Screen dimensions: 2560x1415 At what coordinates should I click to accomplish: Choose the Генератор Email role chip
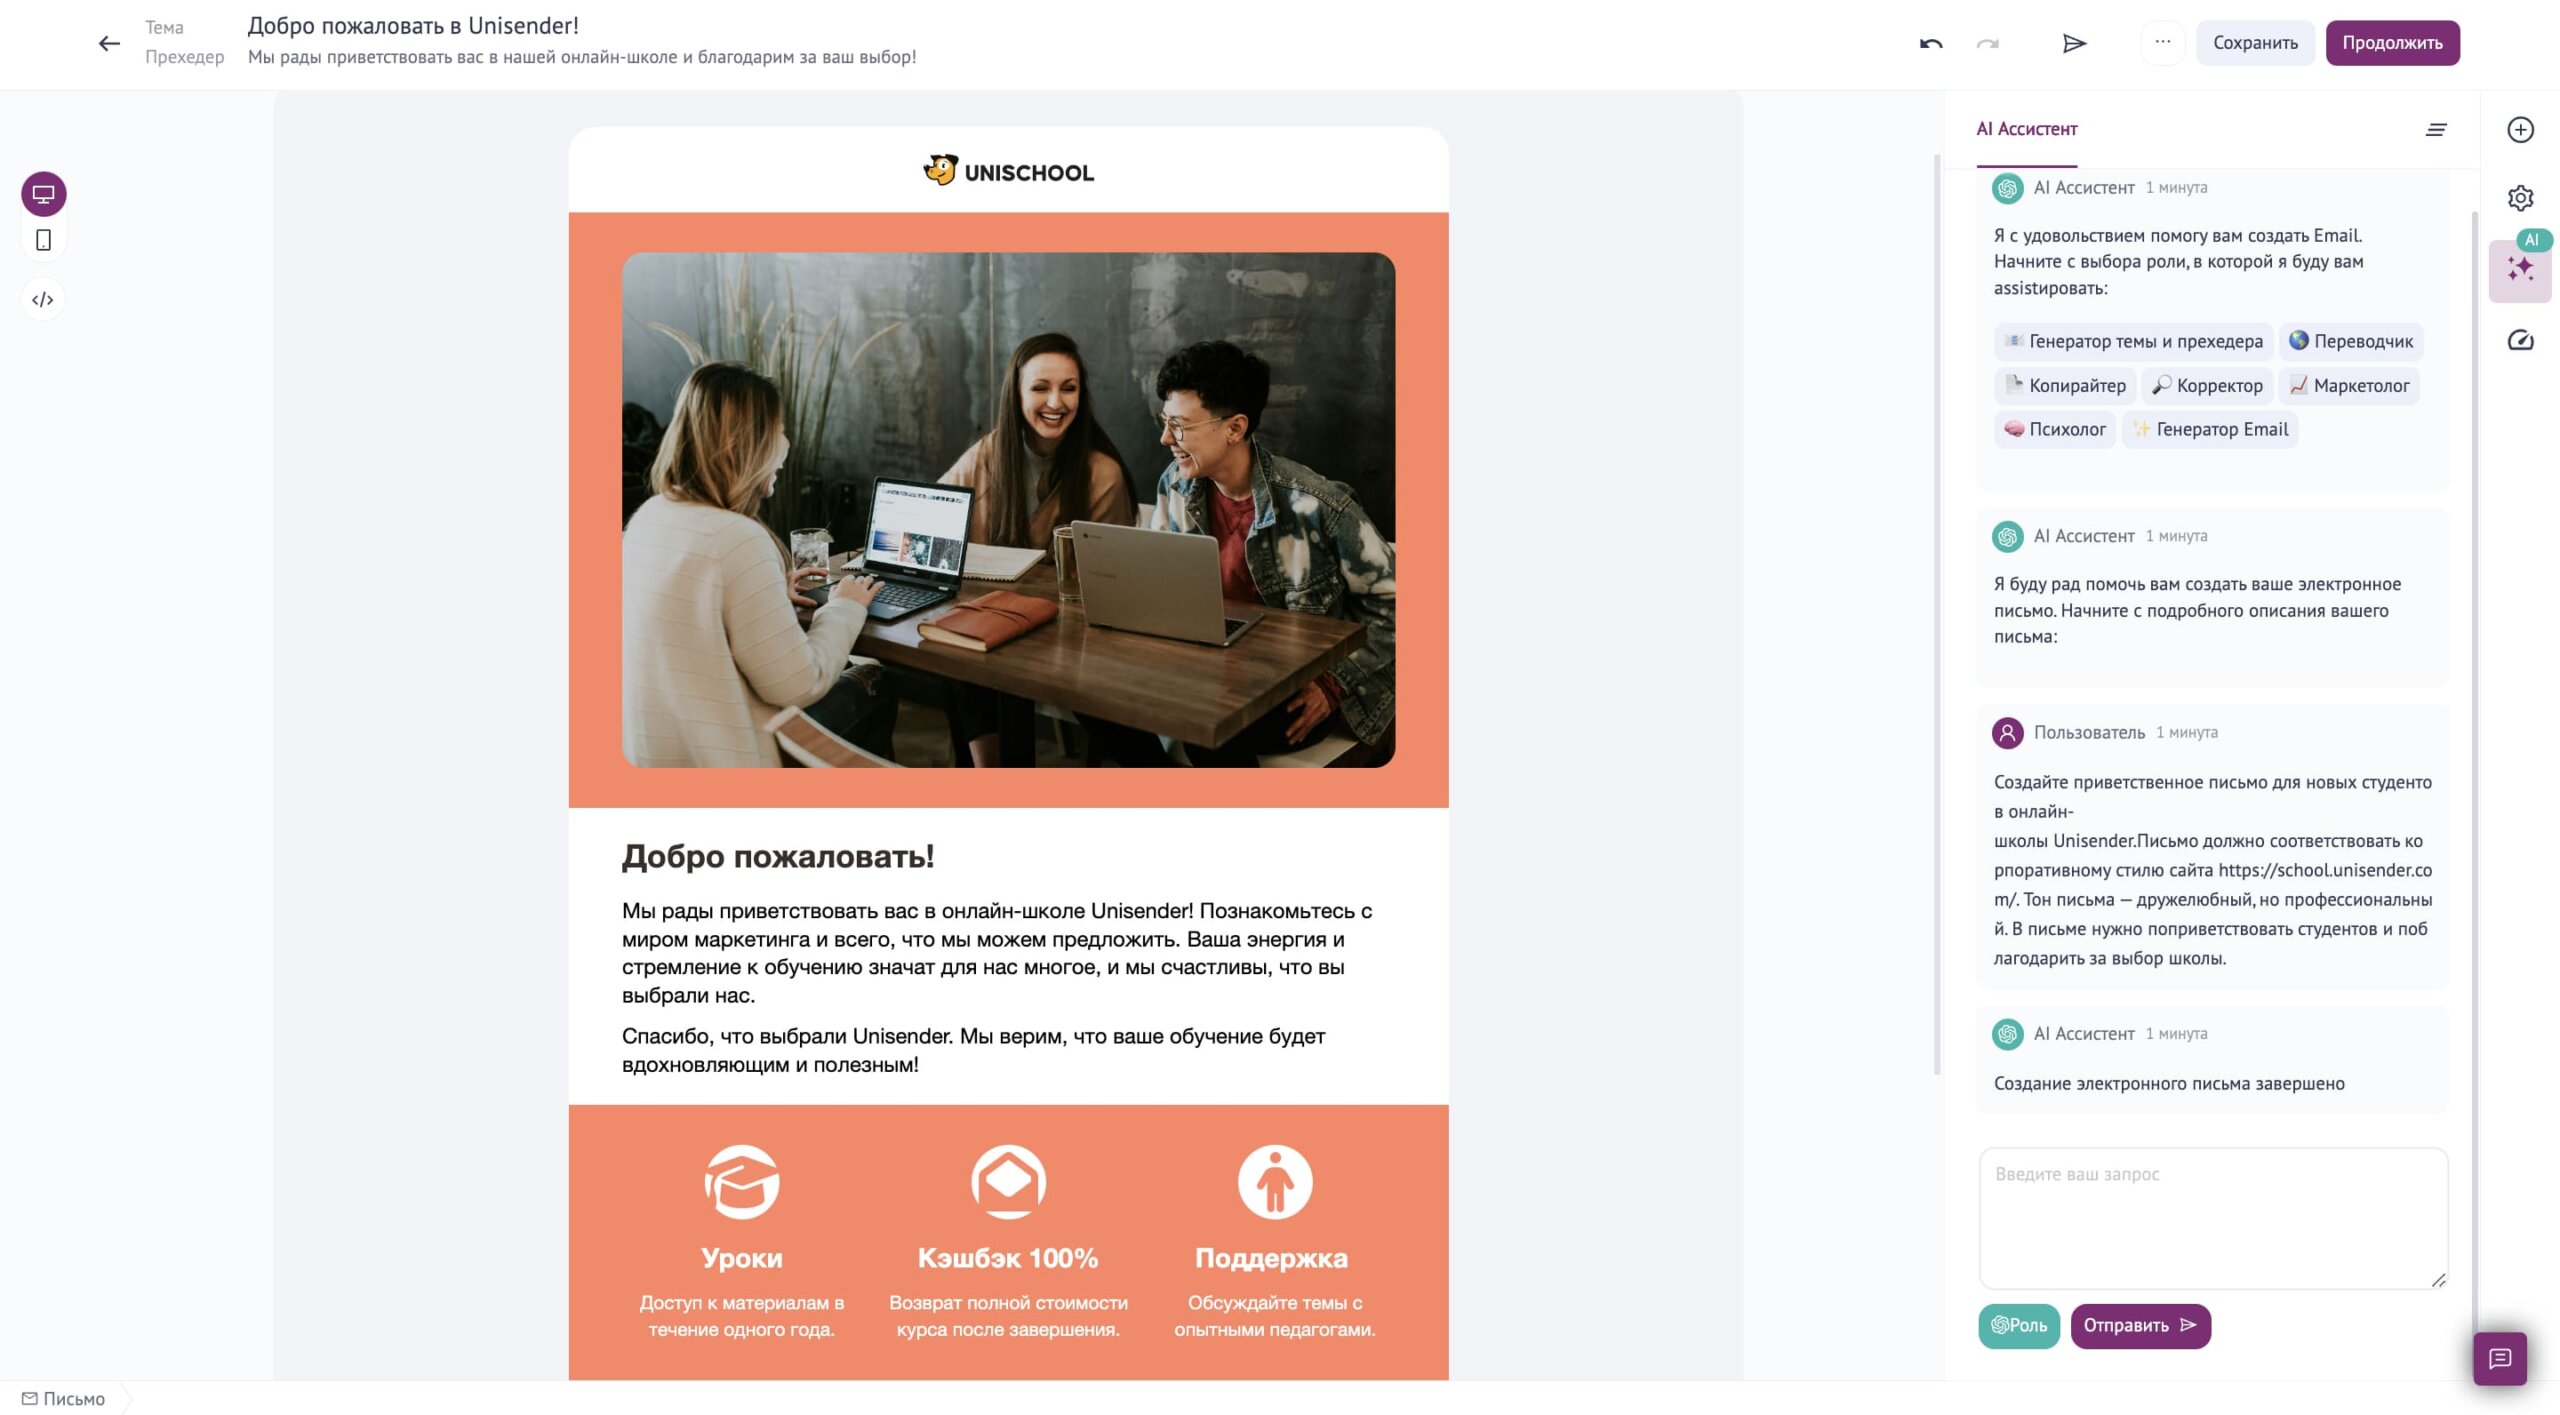pyautogui.click(x=2210, y=429)
